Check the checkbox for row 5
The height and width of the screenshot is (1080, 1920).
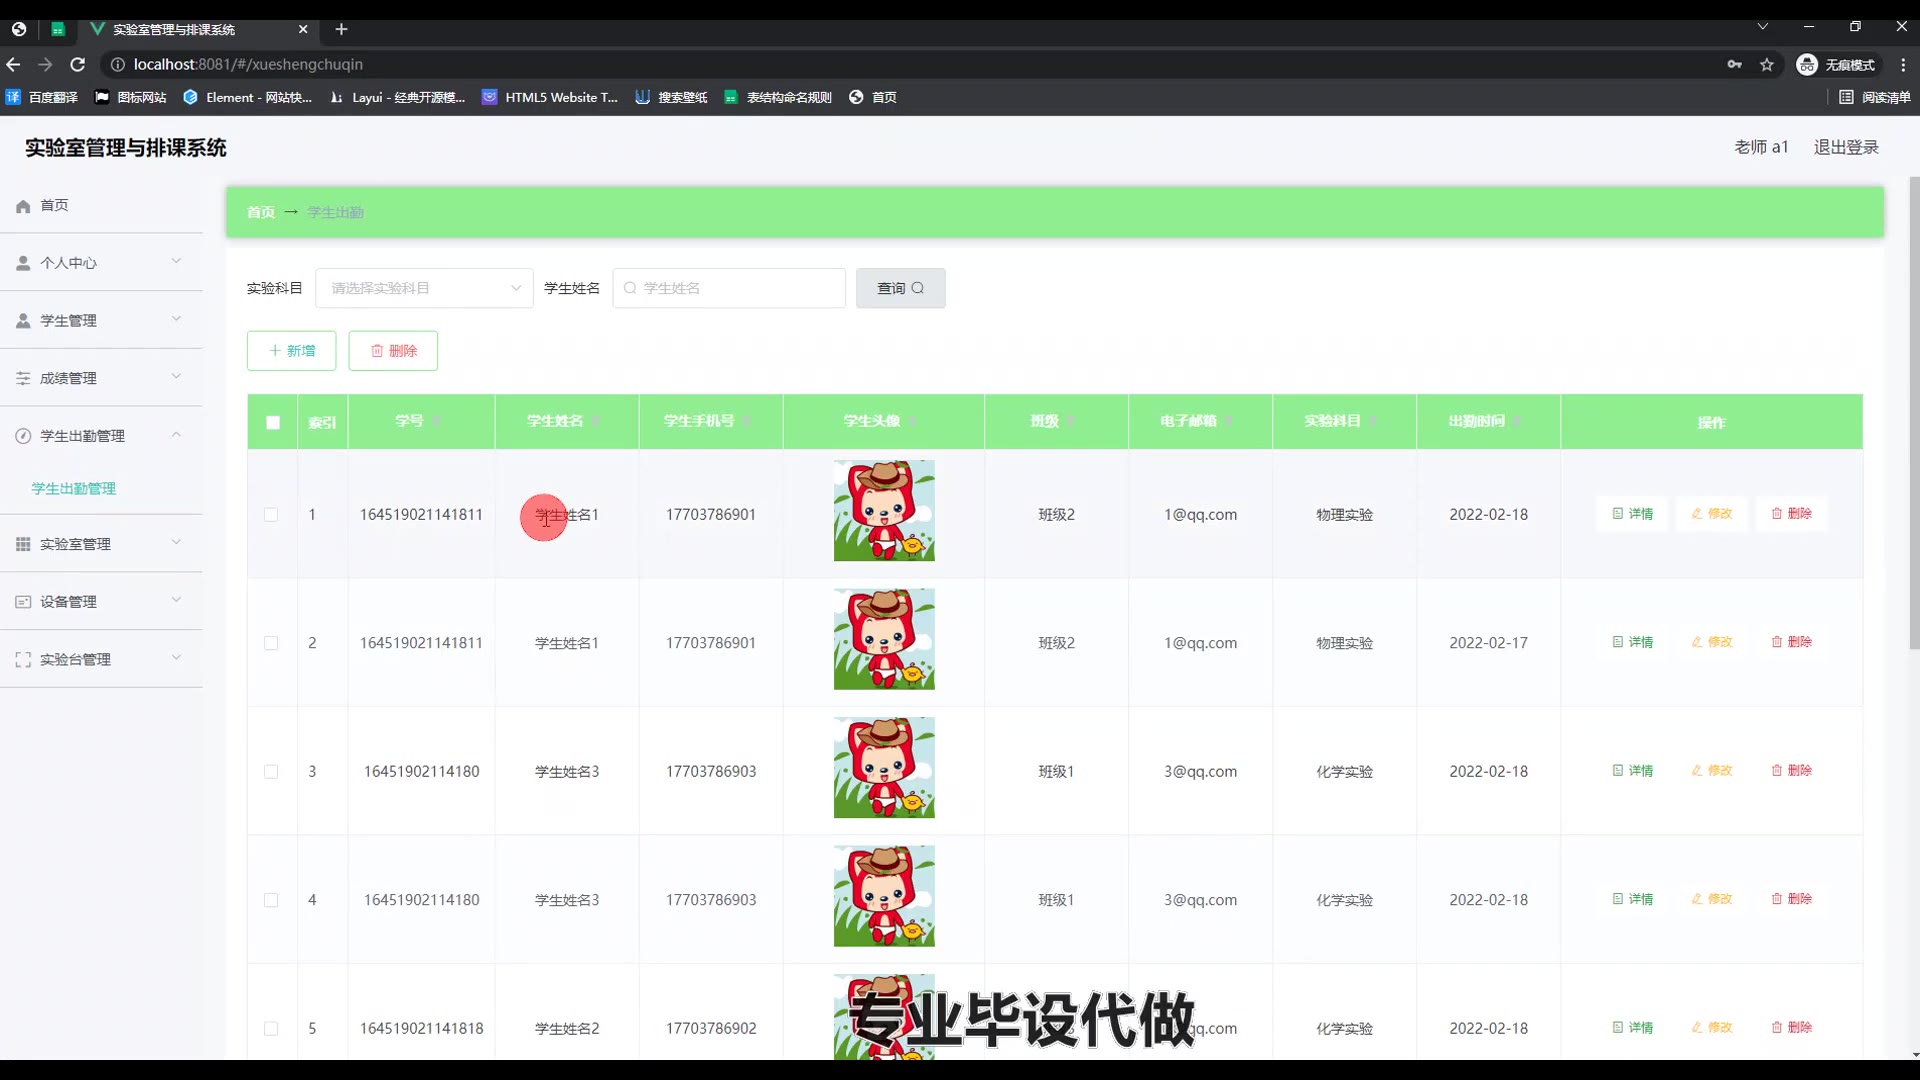271,1028
